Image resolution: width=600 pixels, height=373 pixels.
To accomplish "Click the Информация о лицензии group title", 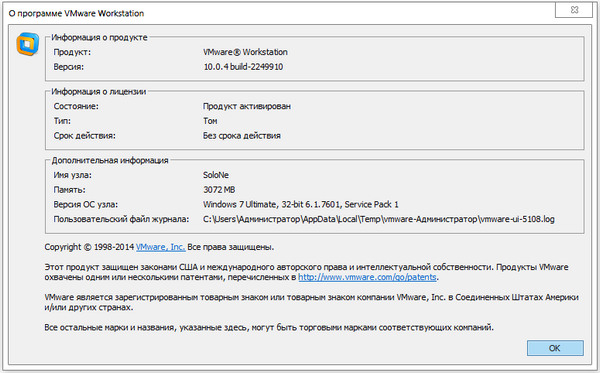I will click(98, 92).
